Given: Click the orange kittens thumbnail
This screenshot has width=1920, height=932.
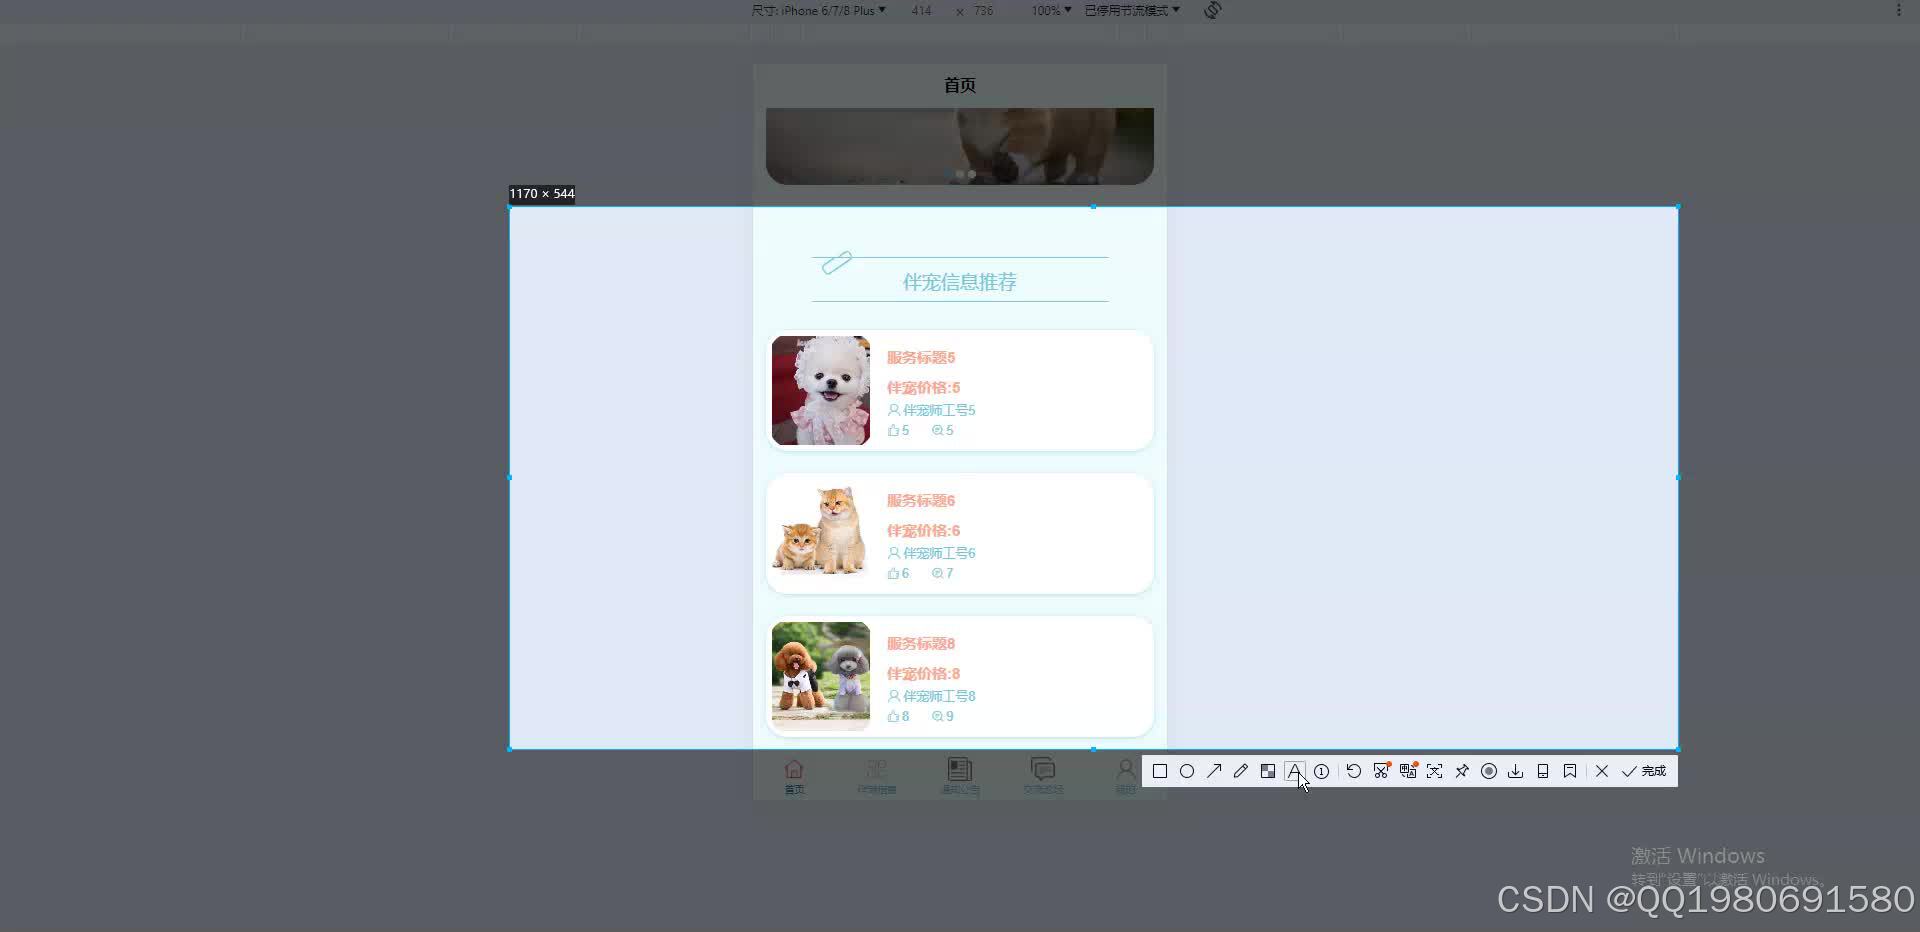Looking at the screenshot, I should (x=821, y=533).
